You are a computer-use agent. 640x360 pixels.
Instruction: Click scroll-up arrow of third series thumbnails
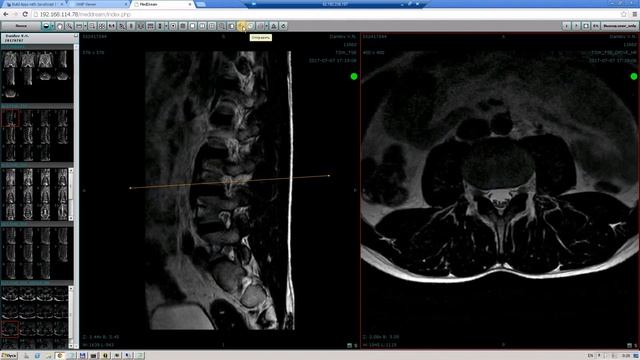click(71, 171)
